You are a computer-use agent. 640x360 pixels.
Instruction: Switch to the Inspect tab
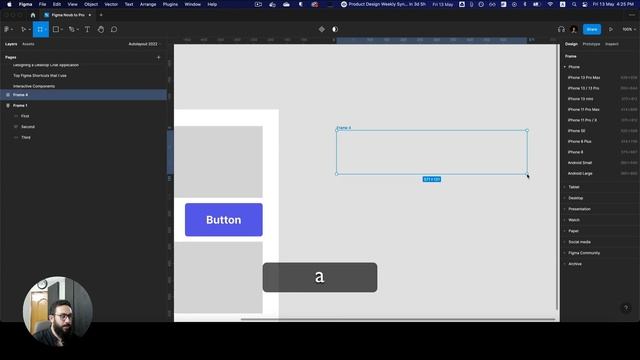[612, 44]
